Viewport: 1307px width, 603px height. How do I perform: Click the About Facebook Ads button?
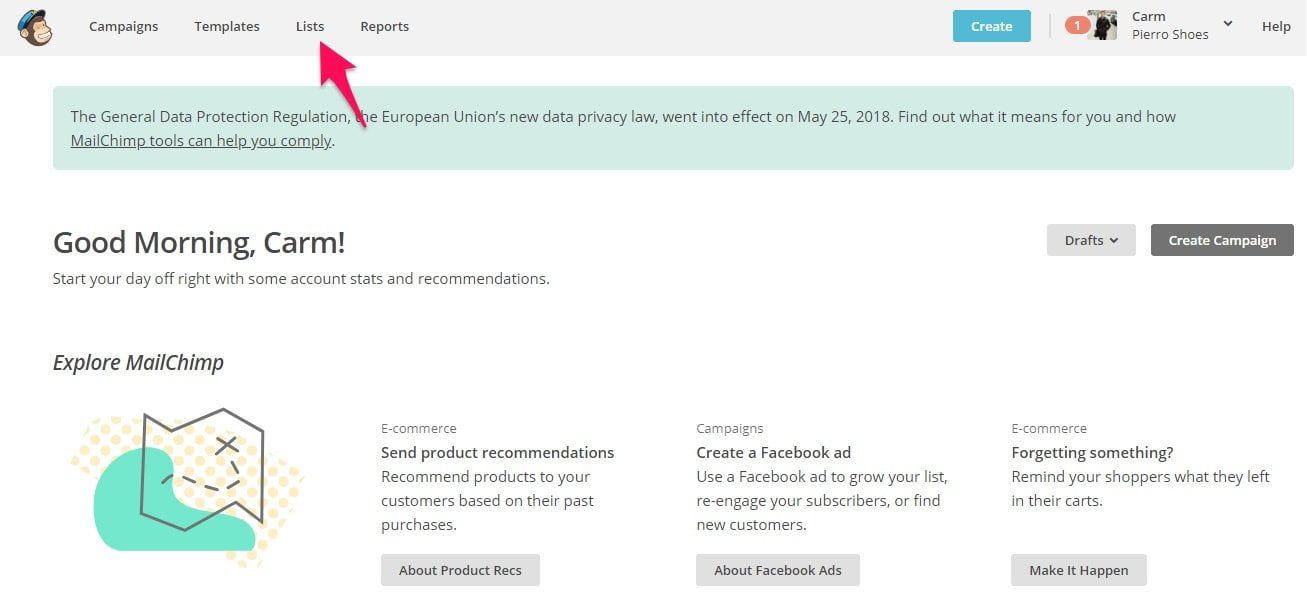[778, 570]
